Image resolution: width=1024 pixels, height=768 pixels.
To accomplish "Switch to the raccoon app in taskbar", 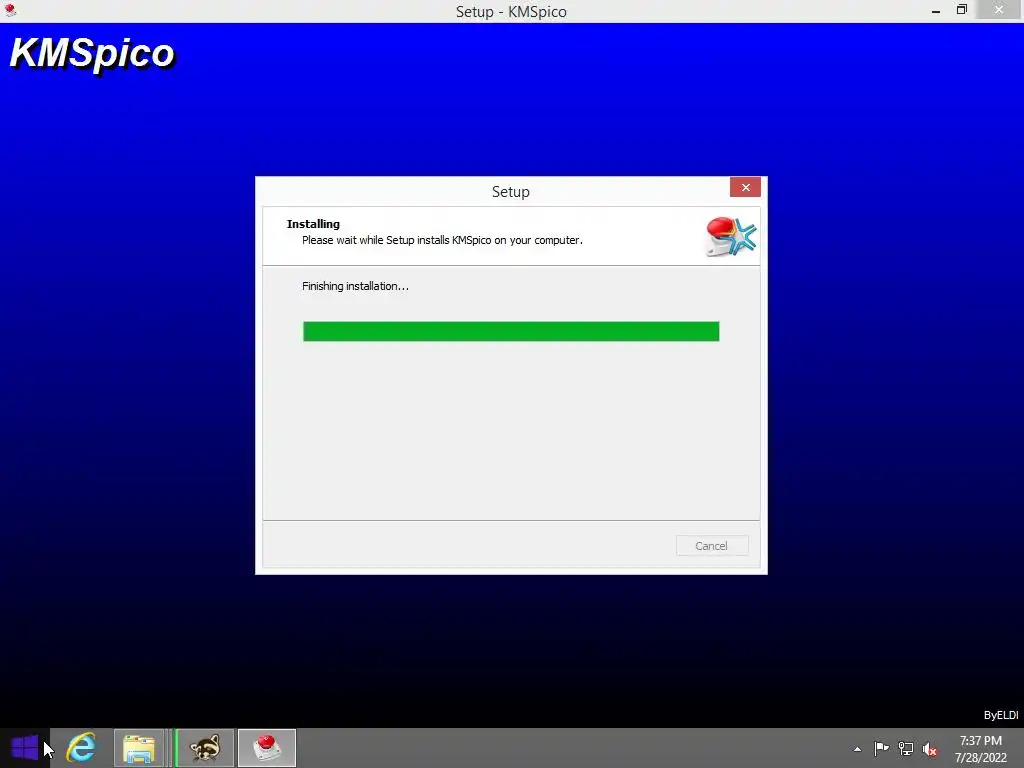I will [205, 748].
